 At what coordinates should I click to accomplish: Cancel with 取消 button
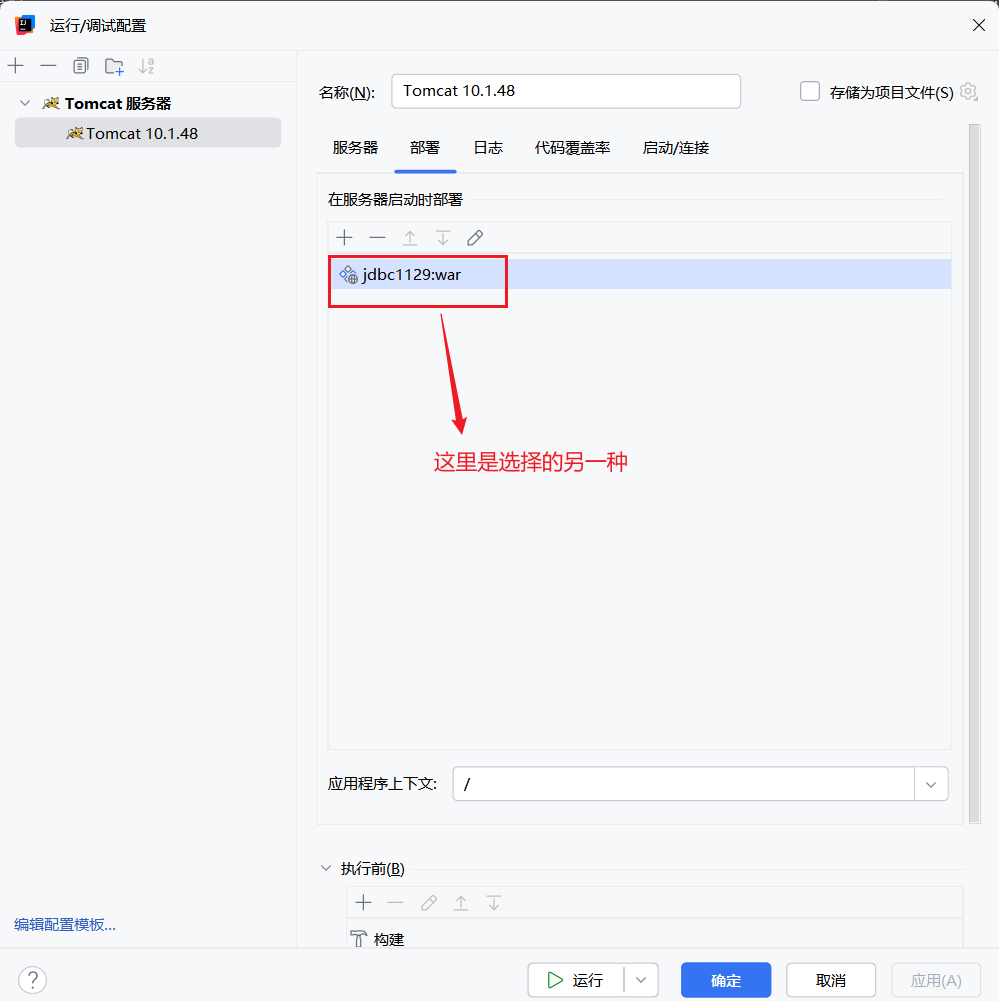coord(830,980)
